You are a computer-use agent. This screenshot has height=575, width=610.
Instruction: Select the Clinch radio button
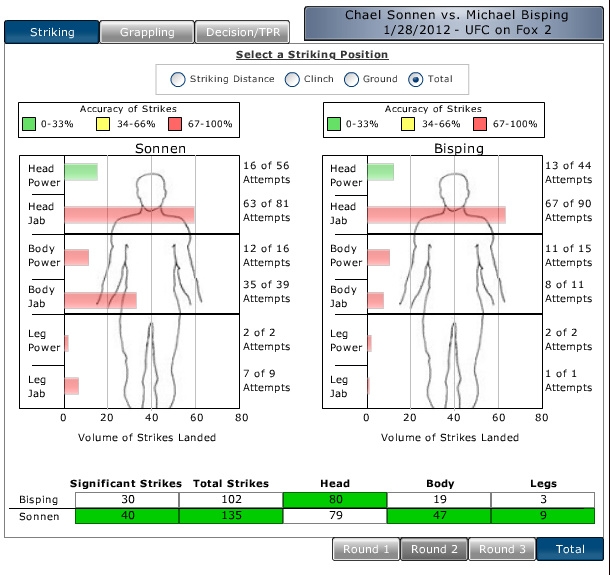(293, 79)
